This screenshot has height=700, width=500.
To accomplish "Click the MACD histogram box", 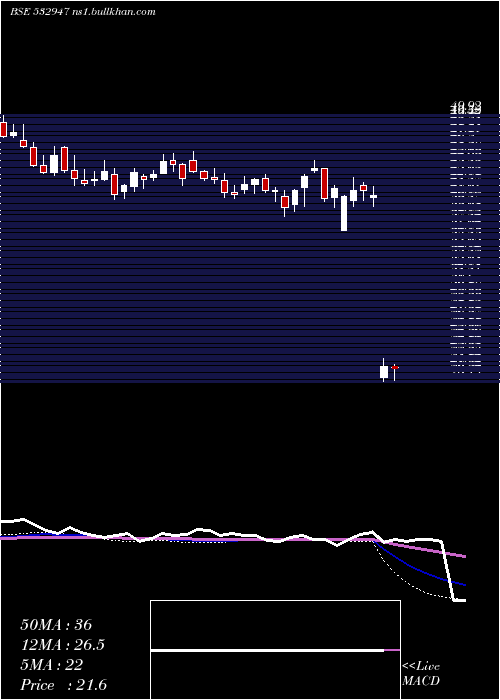I will (x=275, y=650).
